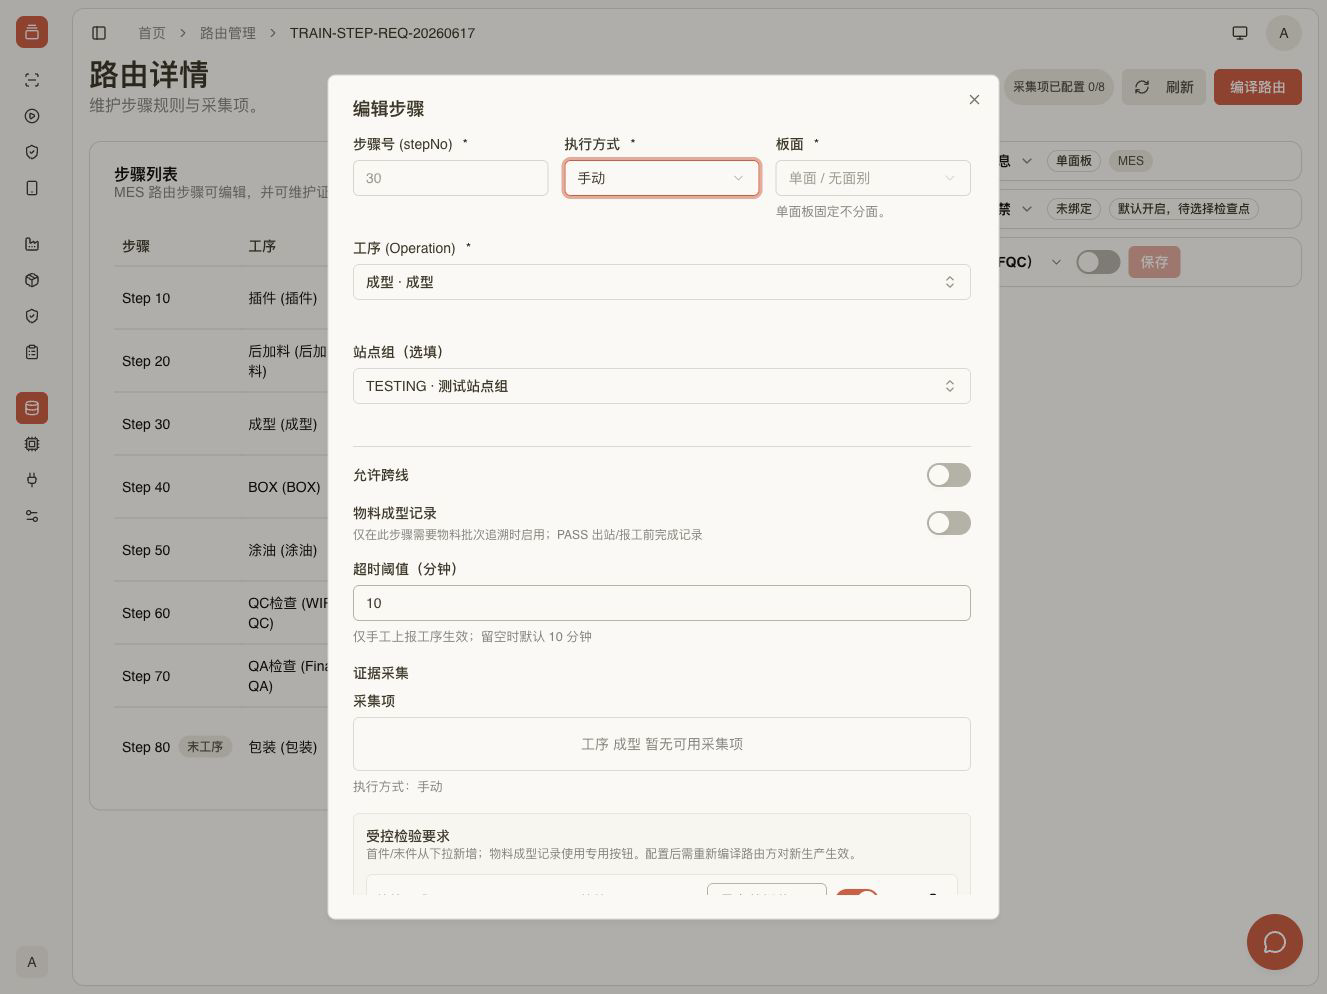Open the 工序 combobox 成型 · 成型
Image resolution: width=1327 pixels, height=994 pixels.
662,282
